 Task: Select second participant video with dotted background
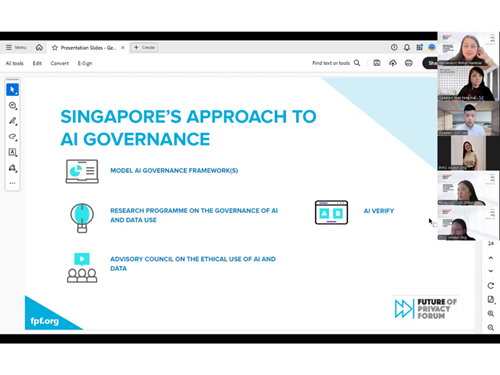468,83
